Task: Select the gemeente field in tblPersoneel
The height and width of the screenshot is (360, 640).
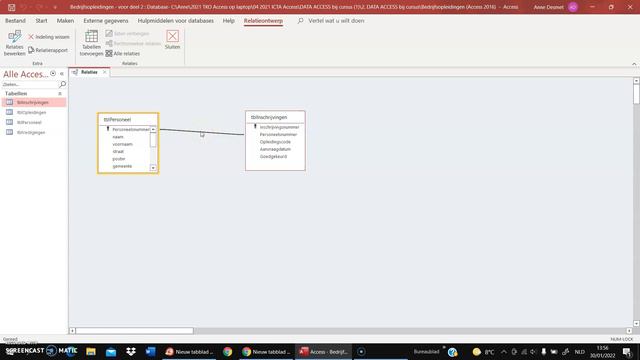Action: coord(122,166)
